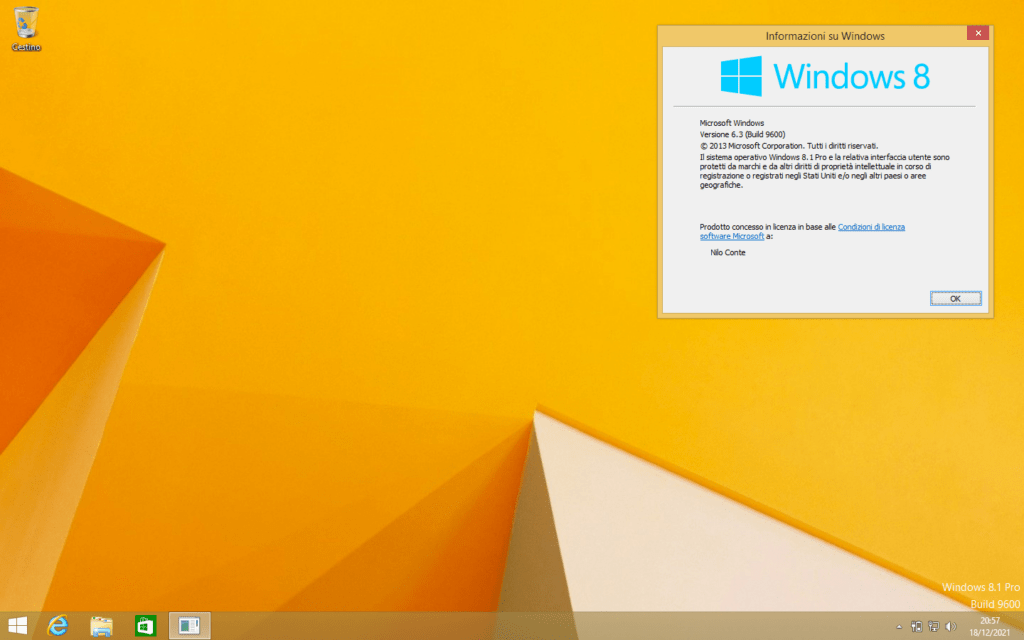Click the 2013 Microsoft Corporation copyright line
This screenshot has height=640, width=1024.
click(x=788, y=145)
